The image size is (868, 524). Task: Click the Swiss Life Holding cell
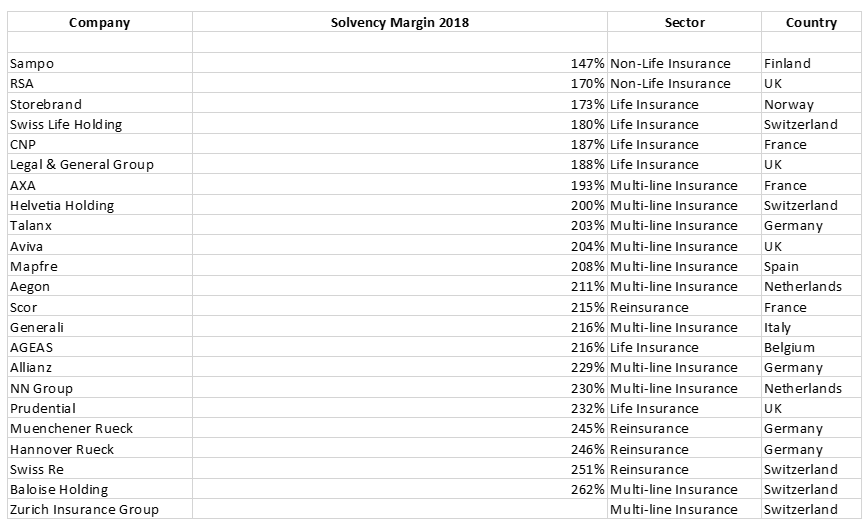100,124
